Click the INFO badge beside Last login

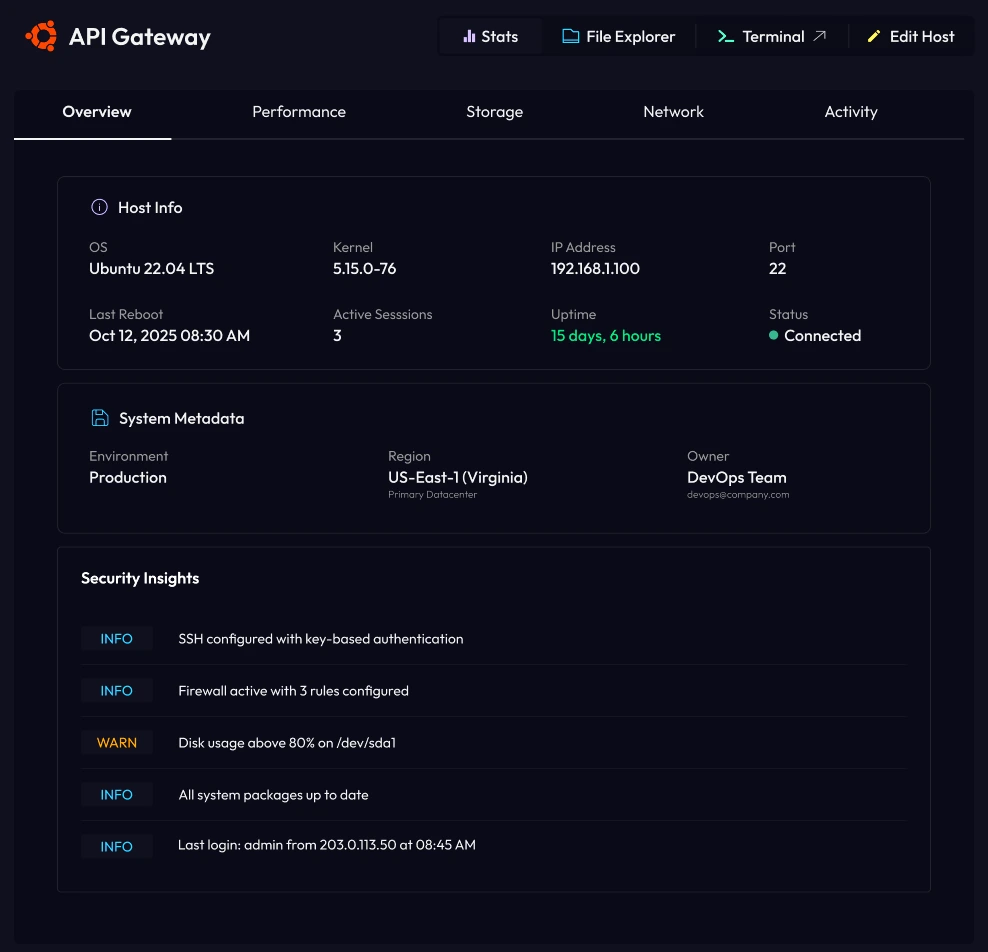click(117, 846)
